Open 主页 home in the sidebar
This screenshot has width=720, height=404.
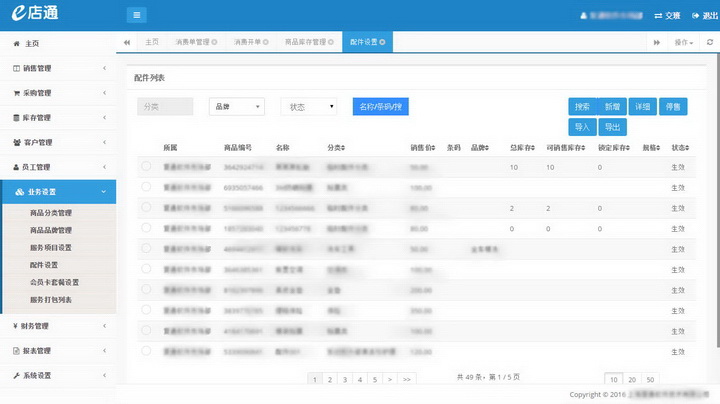pyautogui.click(x=58, y=44)
